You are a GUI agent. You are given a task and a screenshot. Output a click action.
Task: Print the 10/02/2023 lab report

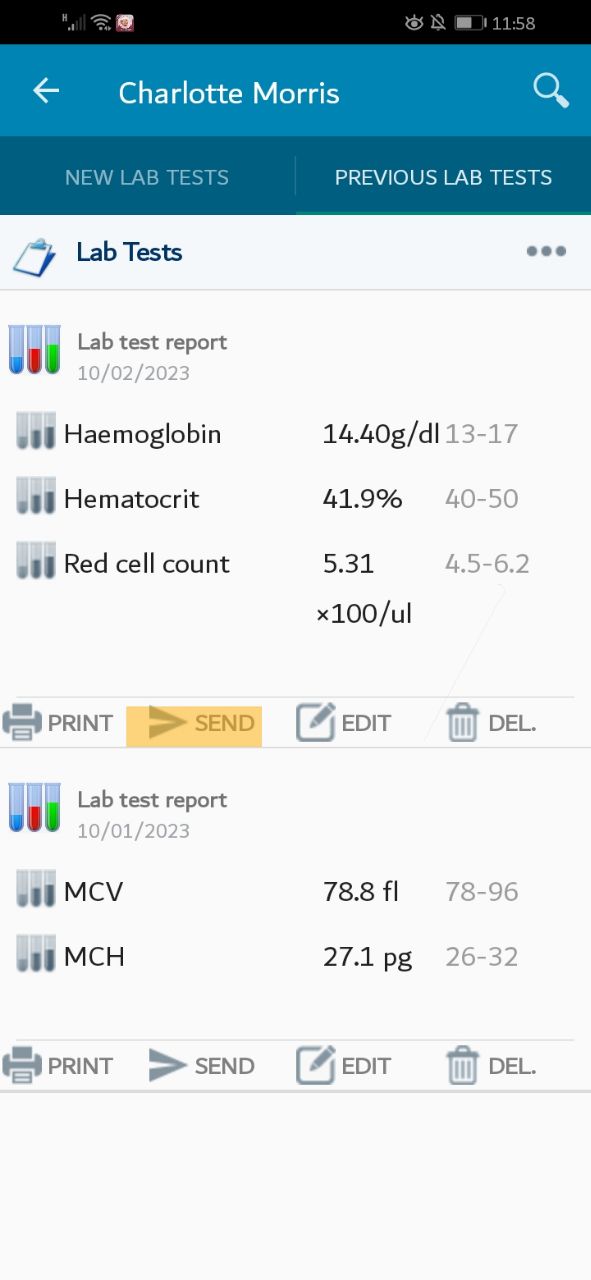pyautogui.click(x=57, y=723)
